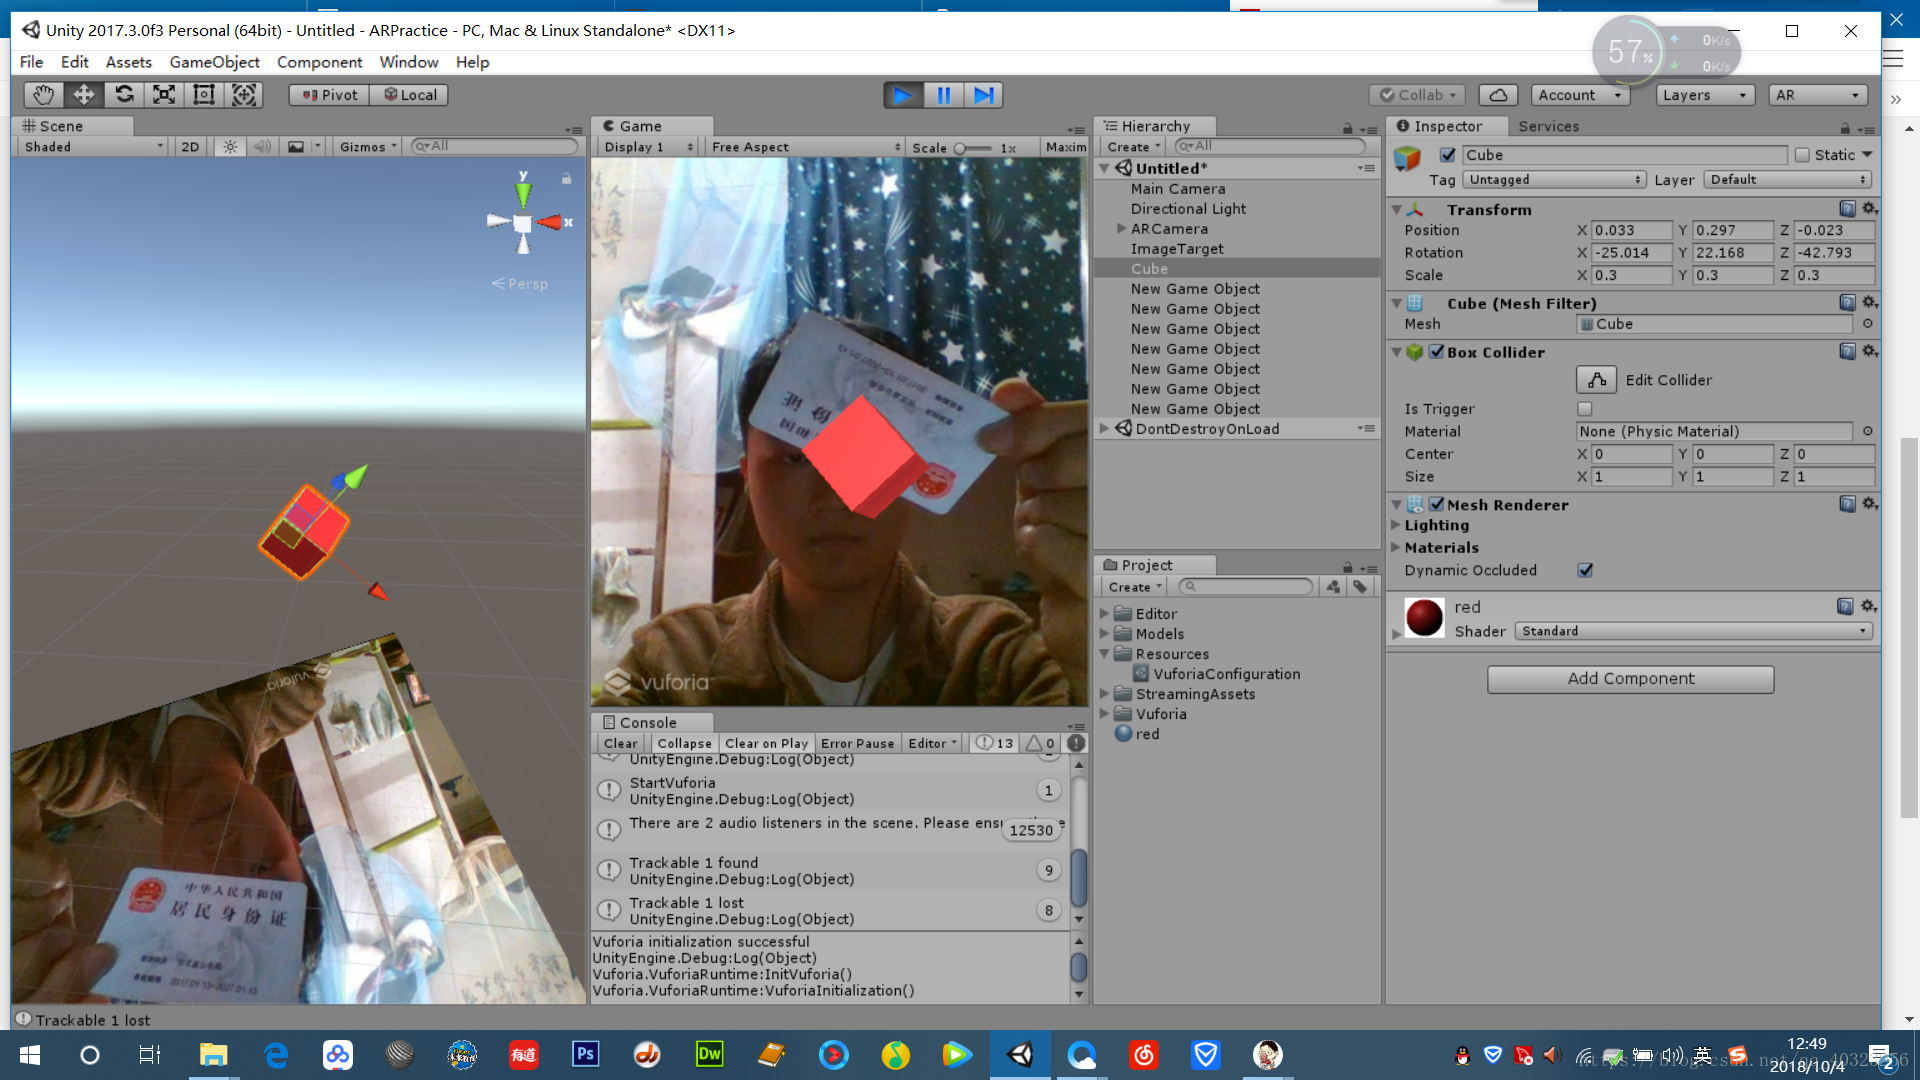Enable the Is Trigger checkbox
The height and width of the screenshot is (1080, 1920).
point(1585,409)
